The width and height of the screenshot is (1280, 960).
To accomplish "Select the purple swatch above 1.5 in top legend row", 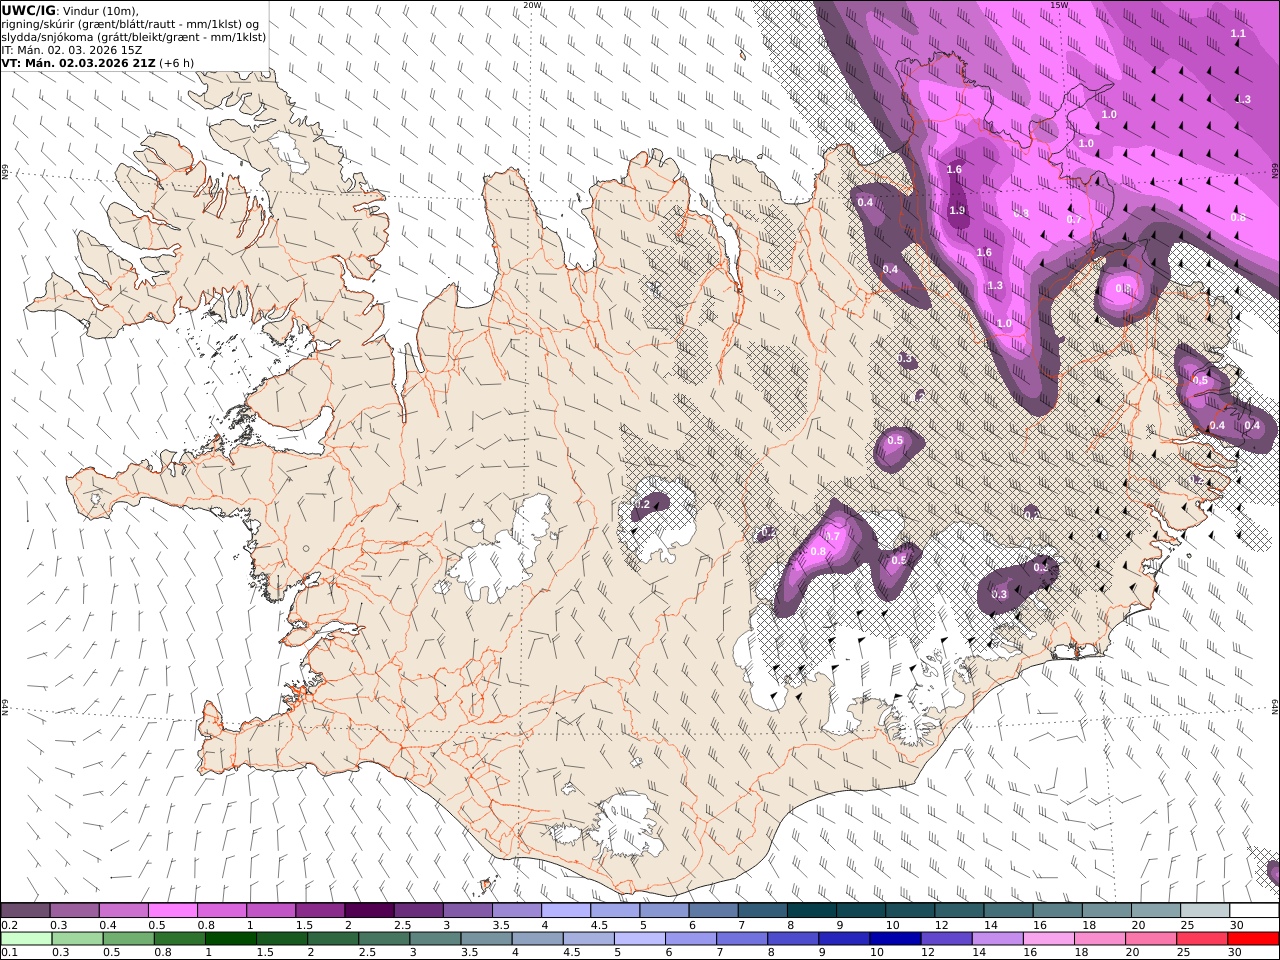I will [x=320, y=910].
